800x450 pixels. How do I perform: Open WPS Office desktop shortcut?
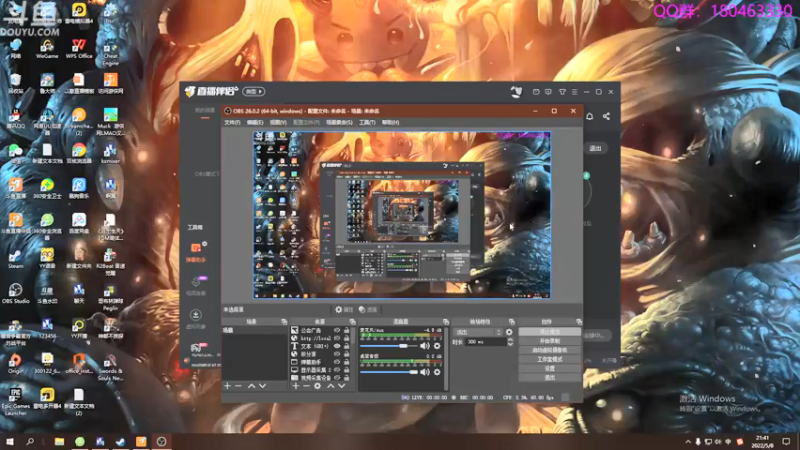click(79, 49)
